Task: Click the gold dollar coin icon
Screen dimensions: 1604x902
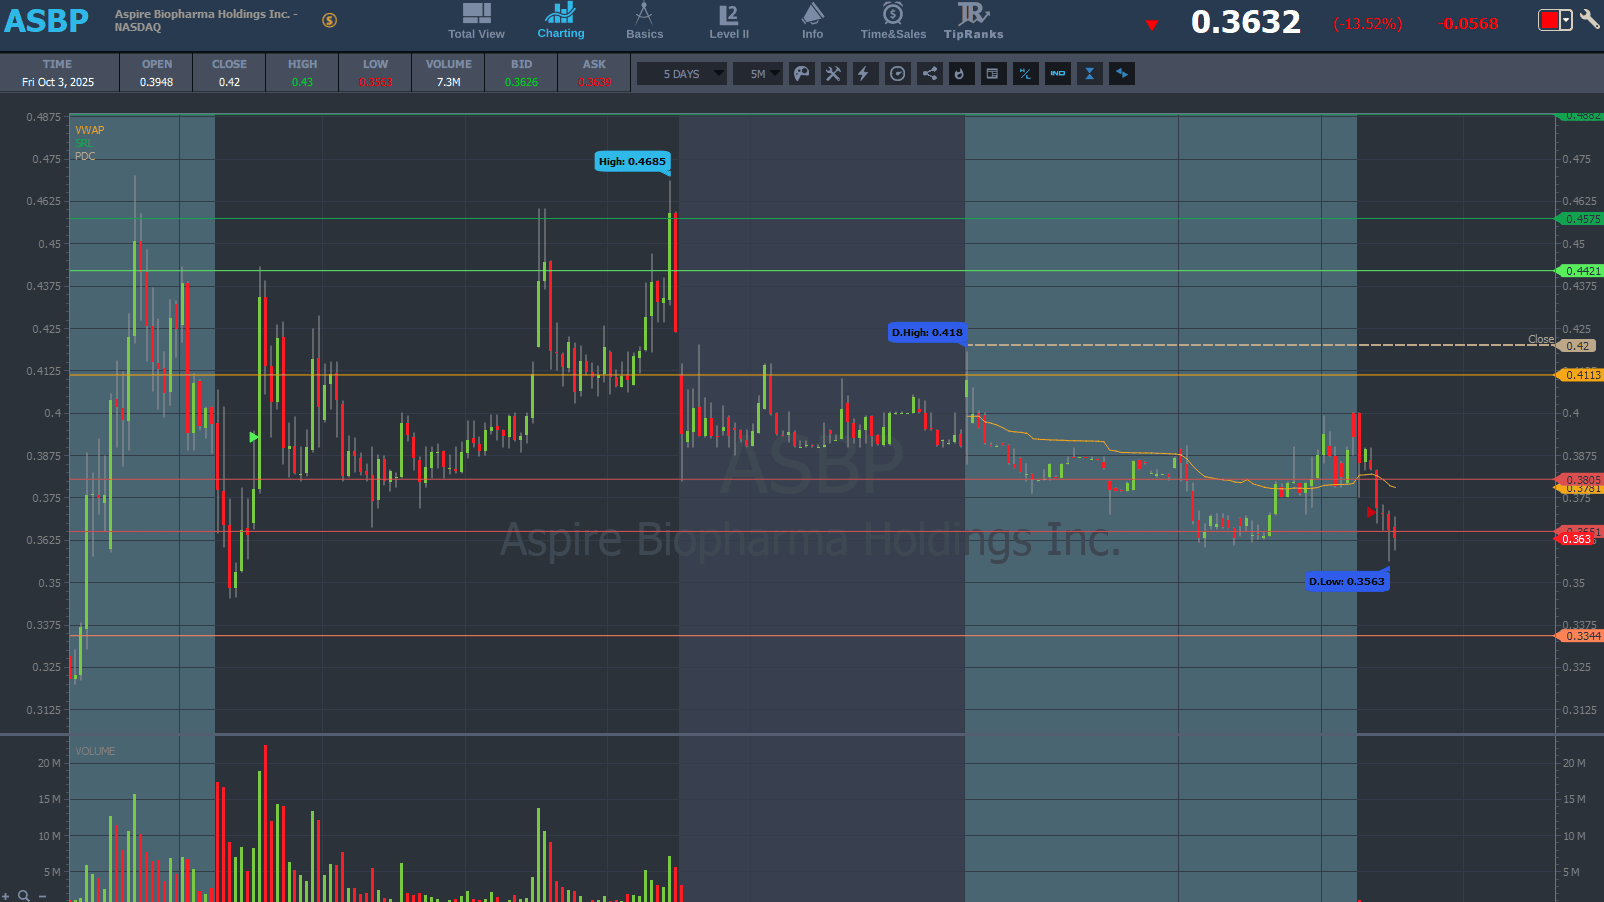Action: click(329, 20)
